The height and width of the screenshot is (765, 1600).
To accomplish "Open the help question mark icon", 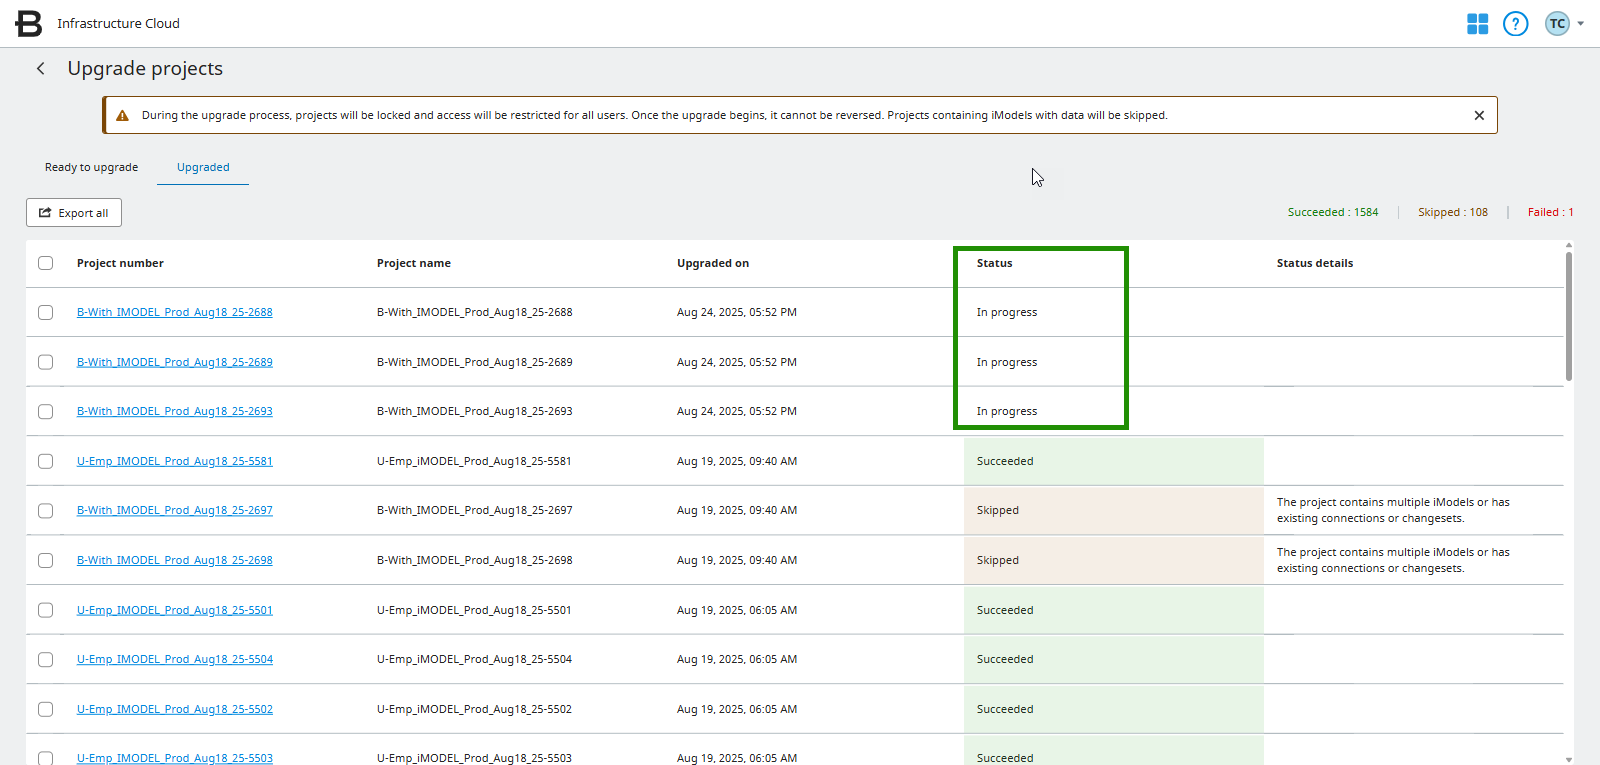I will click(x=1515, y=24).
